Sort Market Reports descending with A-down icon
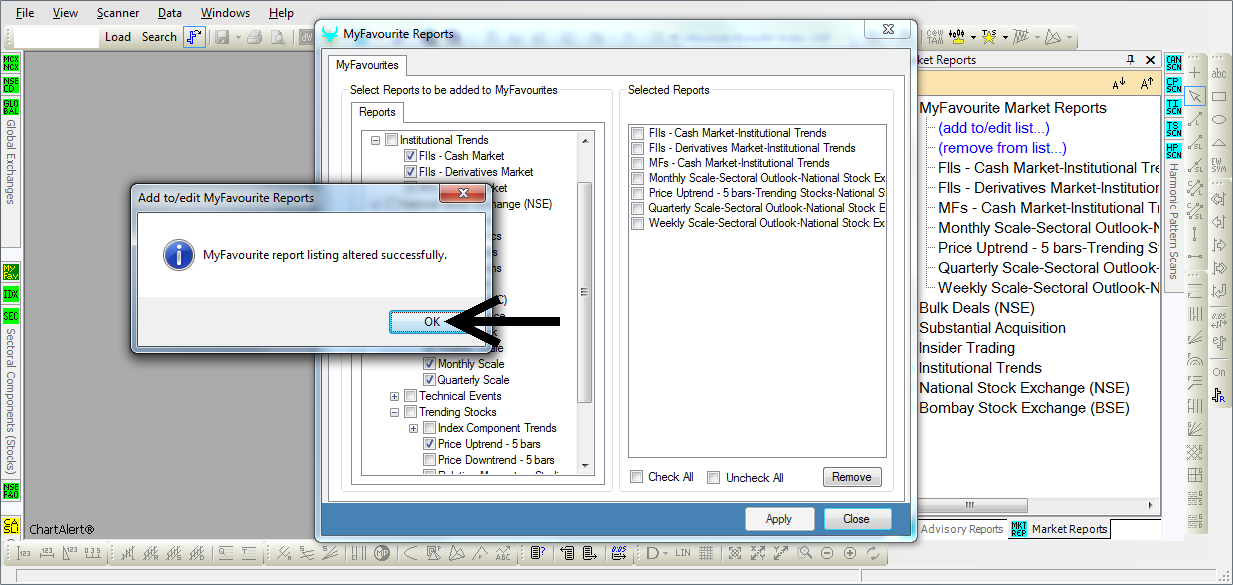This screenshot has height=585, width=1233. pos(1119,83)
